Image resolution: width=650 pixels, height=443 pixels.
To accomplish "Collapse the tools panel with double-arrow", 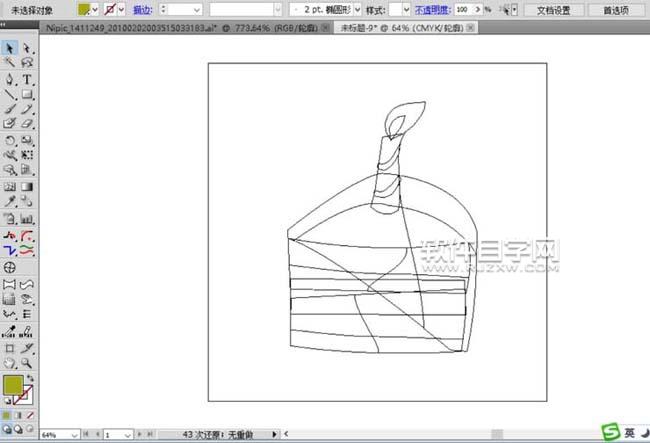I will (3, 25).
